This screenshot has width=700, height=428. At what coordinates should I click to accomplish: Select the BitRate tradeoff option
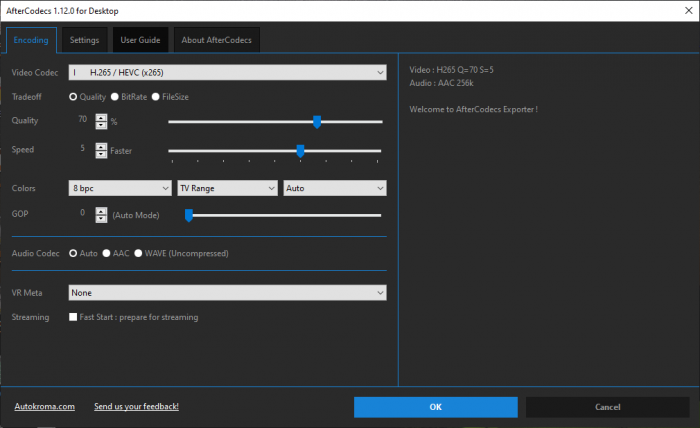[x=115, y=97]
